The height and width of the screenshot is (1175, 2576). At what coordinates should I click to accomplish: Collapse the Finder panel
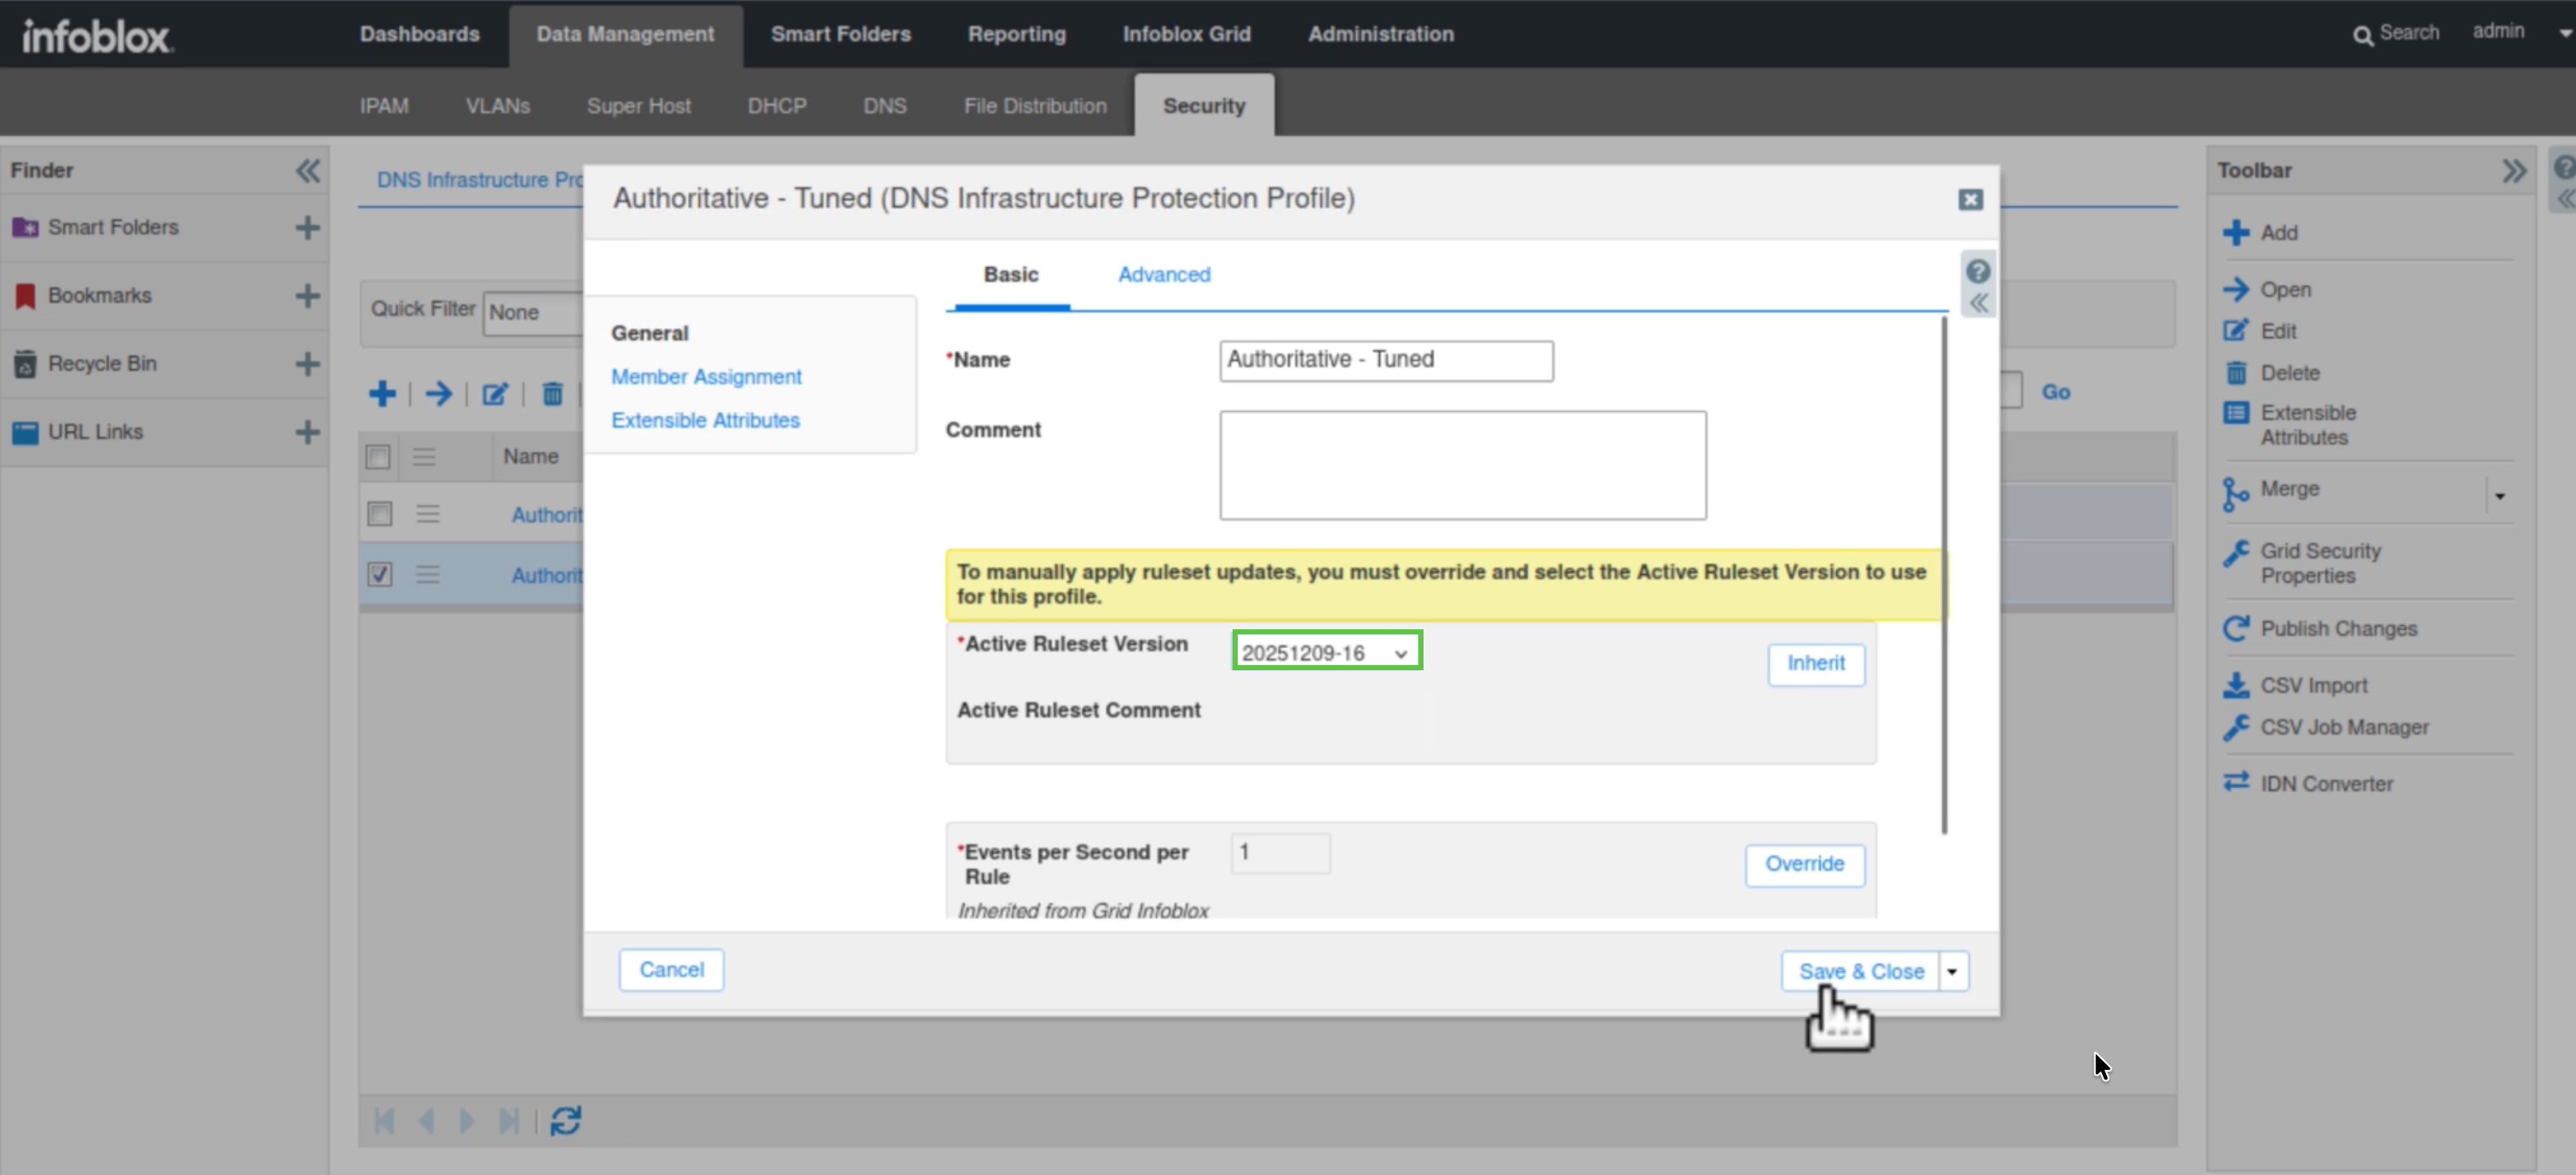pyautogui.click(x=308, y=170)
